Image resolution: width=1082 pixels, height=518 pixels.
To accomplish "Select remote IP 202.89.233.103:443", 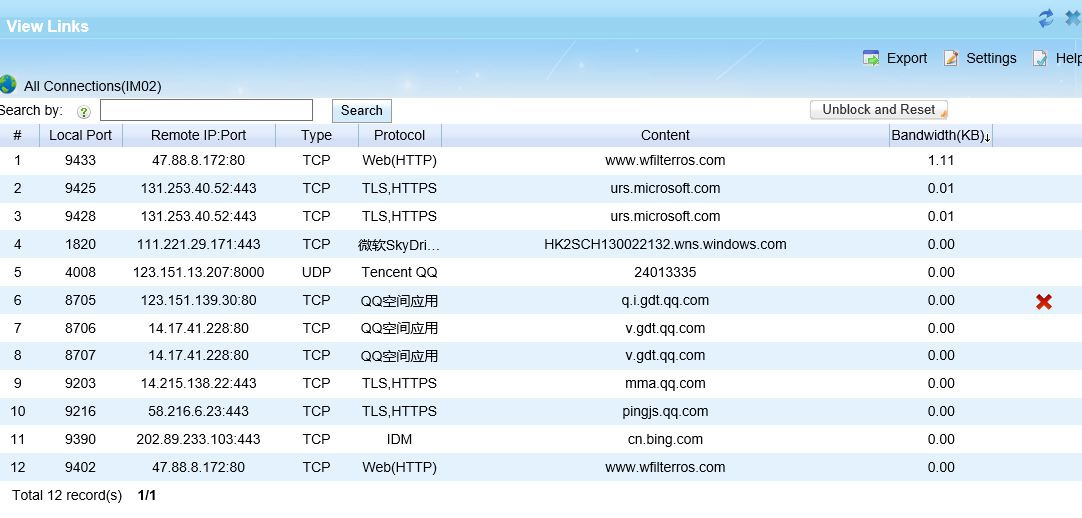I will click(199, 439).
